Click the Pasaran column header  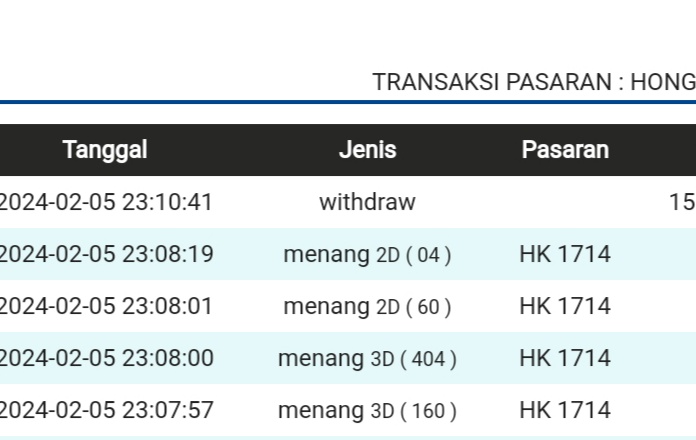[565, 150]
